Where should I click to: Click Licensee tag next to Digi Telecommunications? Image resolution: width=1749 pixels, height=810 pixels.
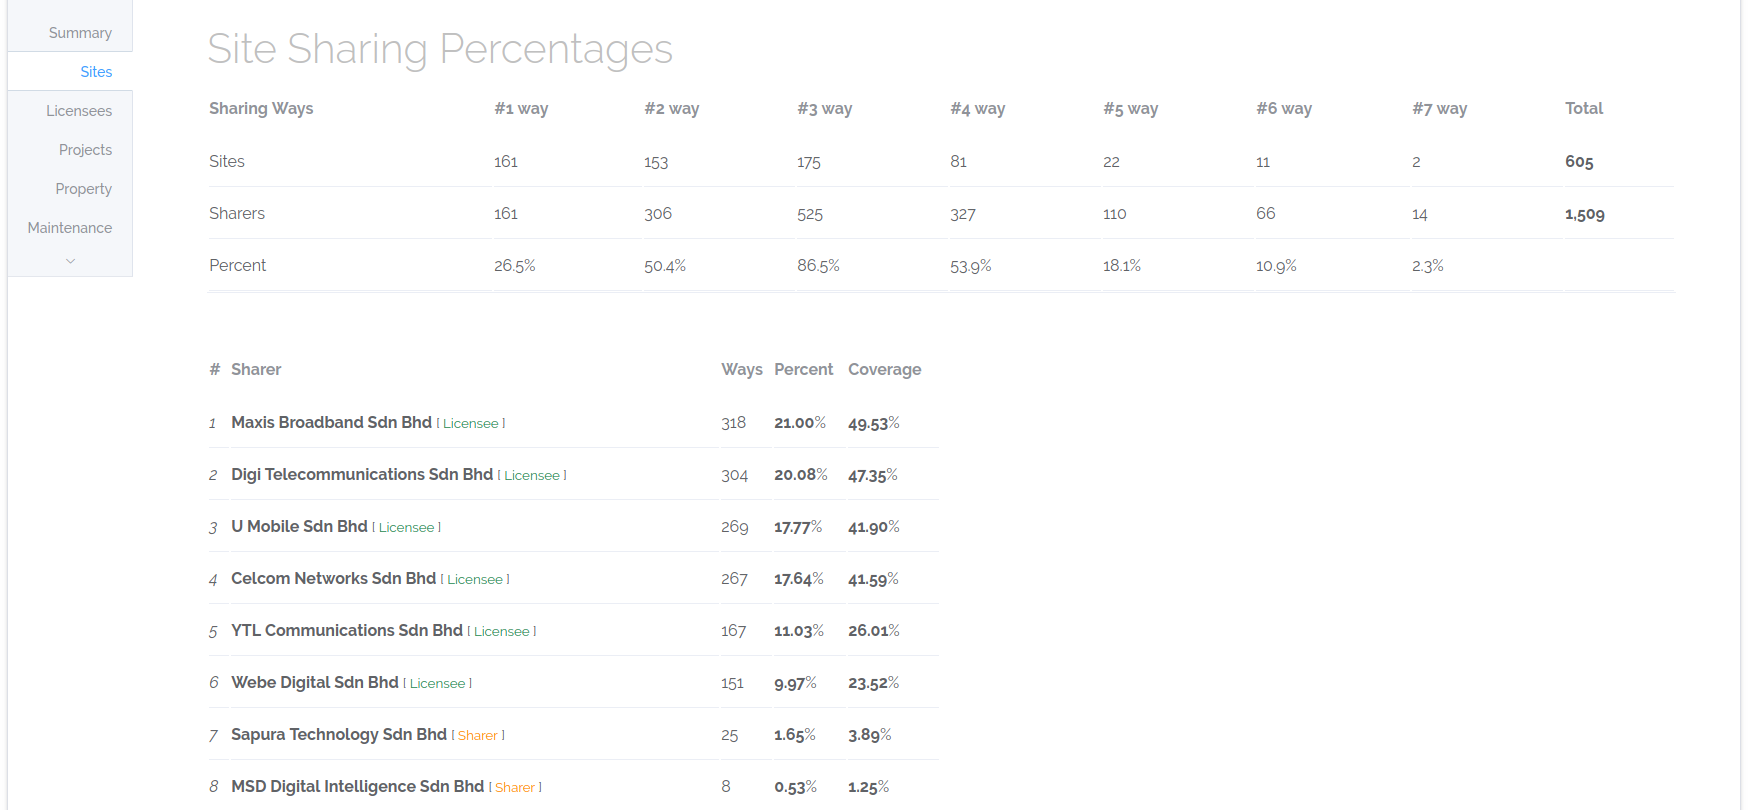[x=532, y=476]
